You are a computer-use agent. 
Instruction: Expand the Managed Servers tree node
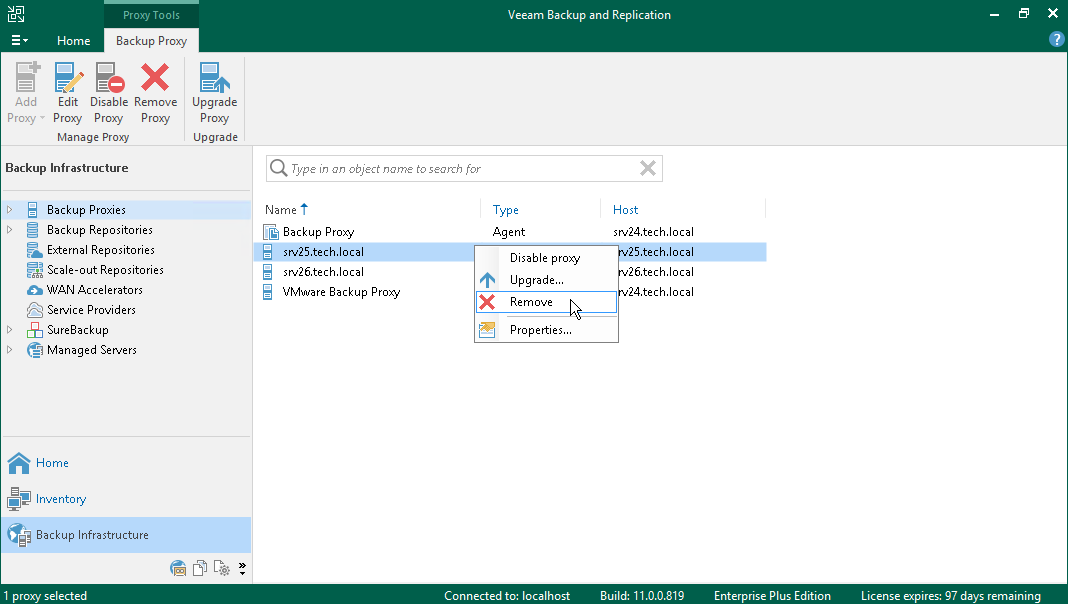pyautogui.click(x=10, y=350)
